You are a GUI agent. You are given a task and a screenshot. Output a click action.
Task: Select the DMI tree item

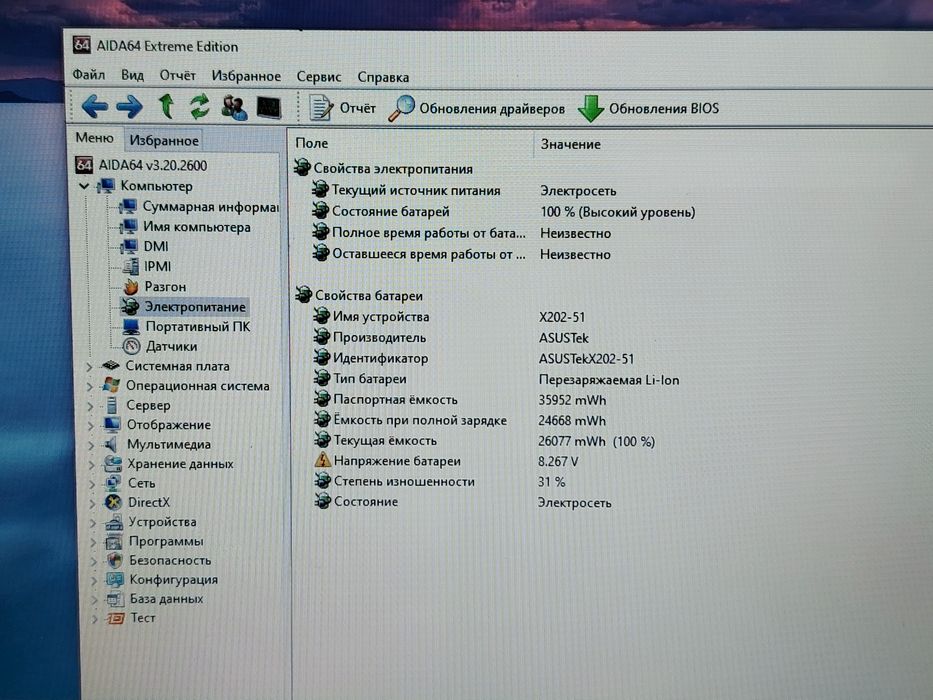pos(155,246)
